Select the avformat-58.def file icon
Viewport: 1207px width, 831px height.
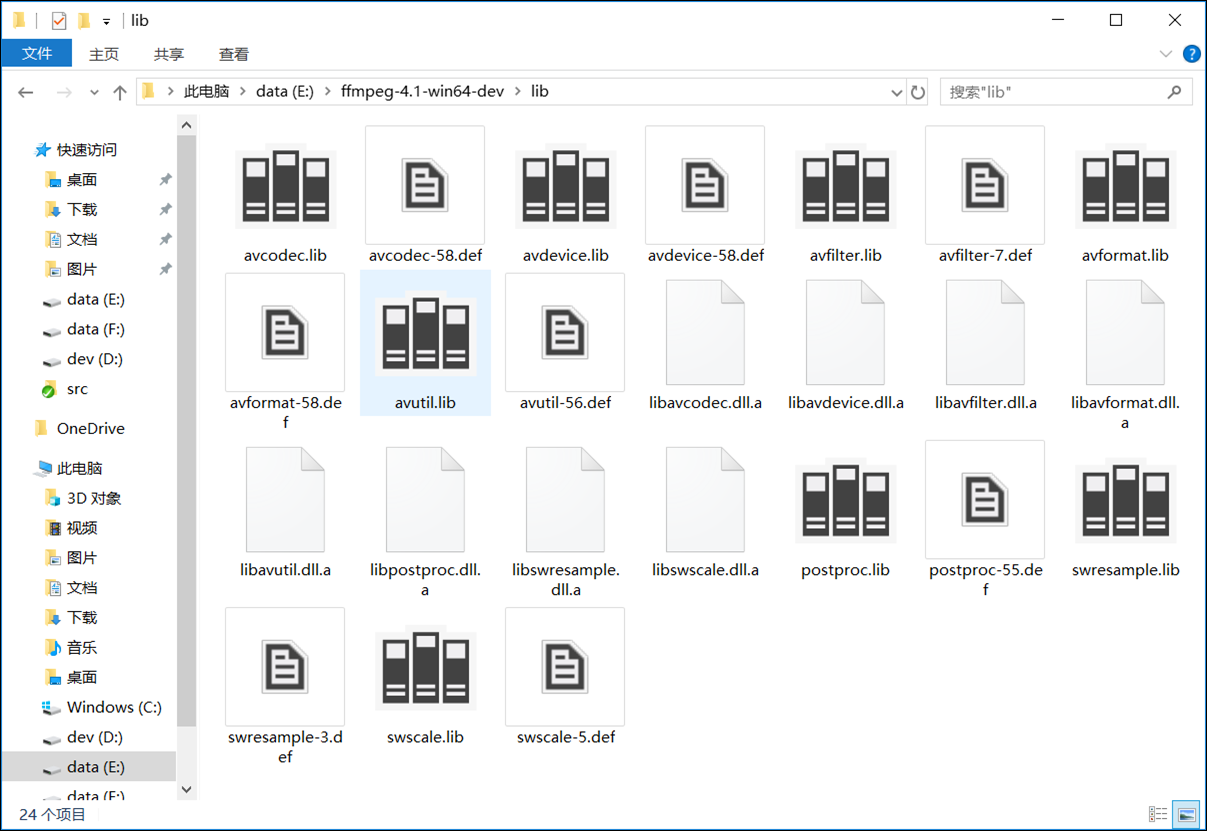(285, 332)
